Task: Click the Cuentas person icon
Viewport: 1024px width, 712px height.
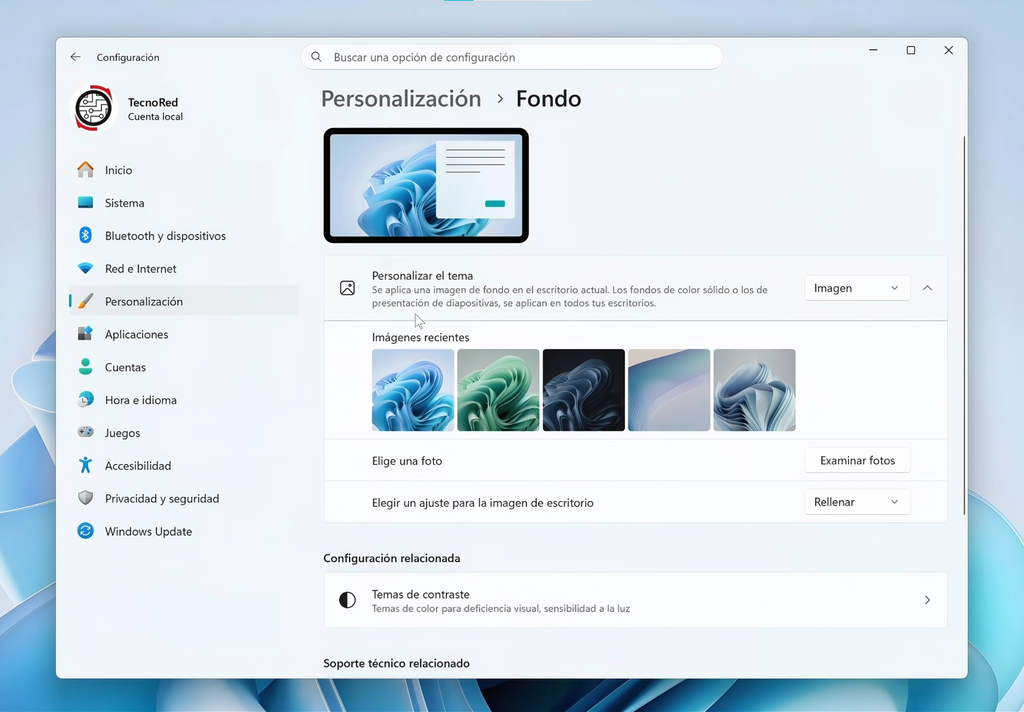Action: point(86,366)
